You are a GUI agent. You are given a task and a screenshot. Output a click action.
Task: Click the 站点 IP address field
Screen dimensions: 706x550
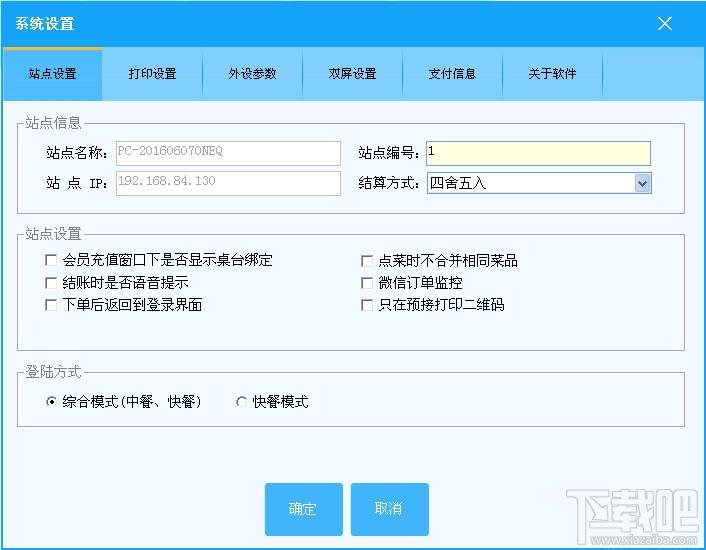(x=228, y=183)
